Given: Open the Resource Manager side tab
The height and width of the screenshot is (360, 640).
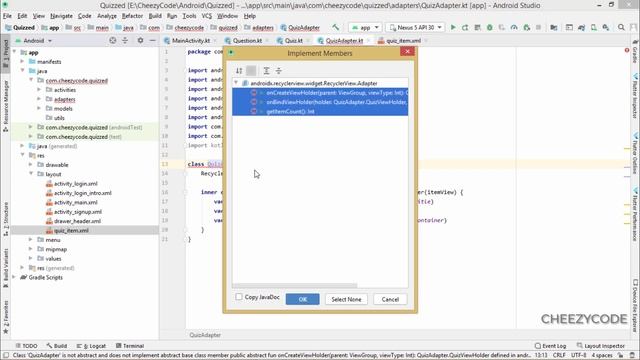Looking at the screenshot, I should 6,106.
